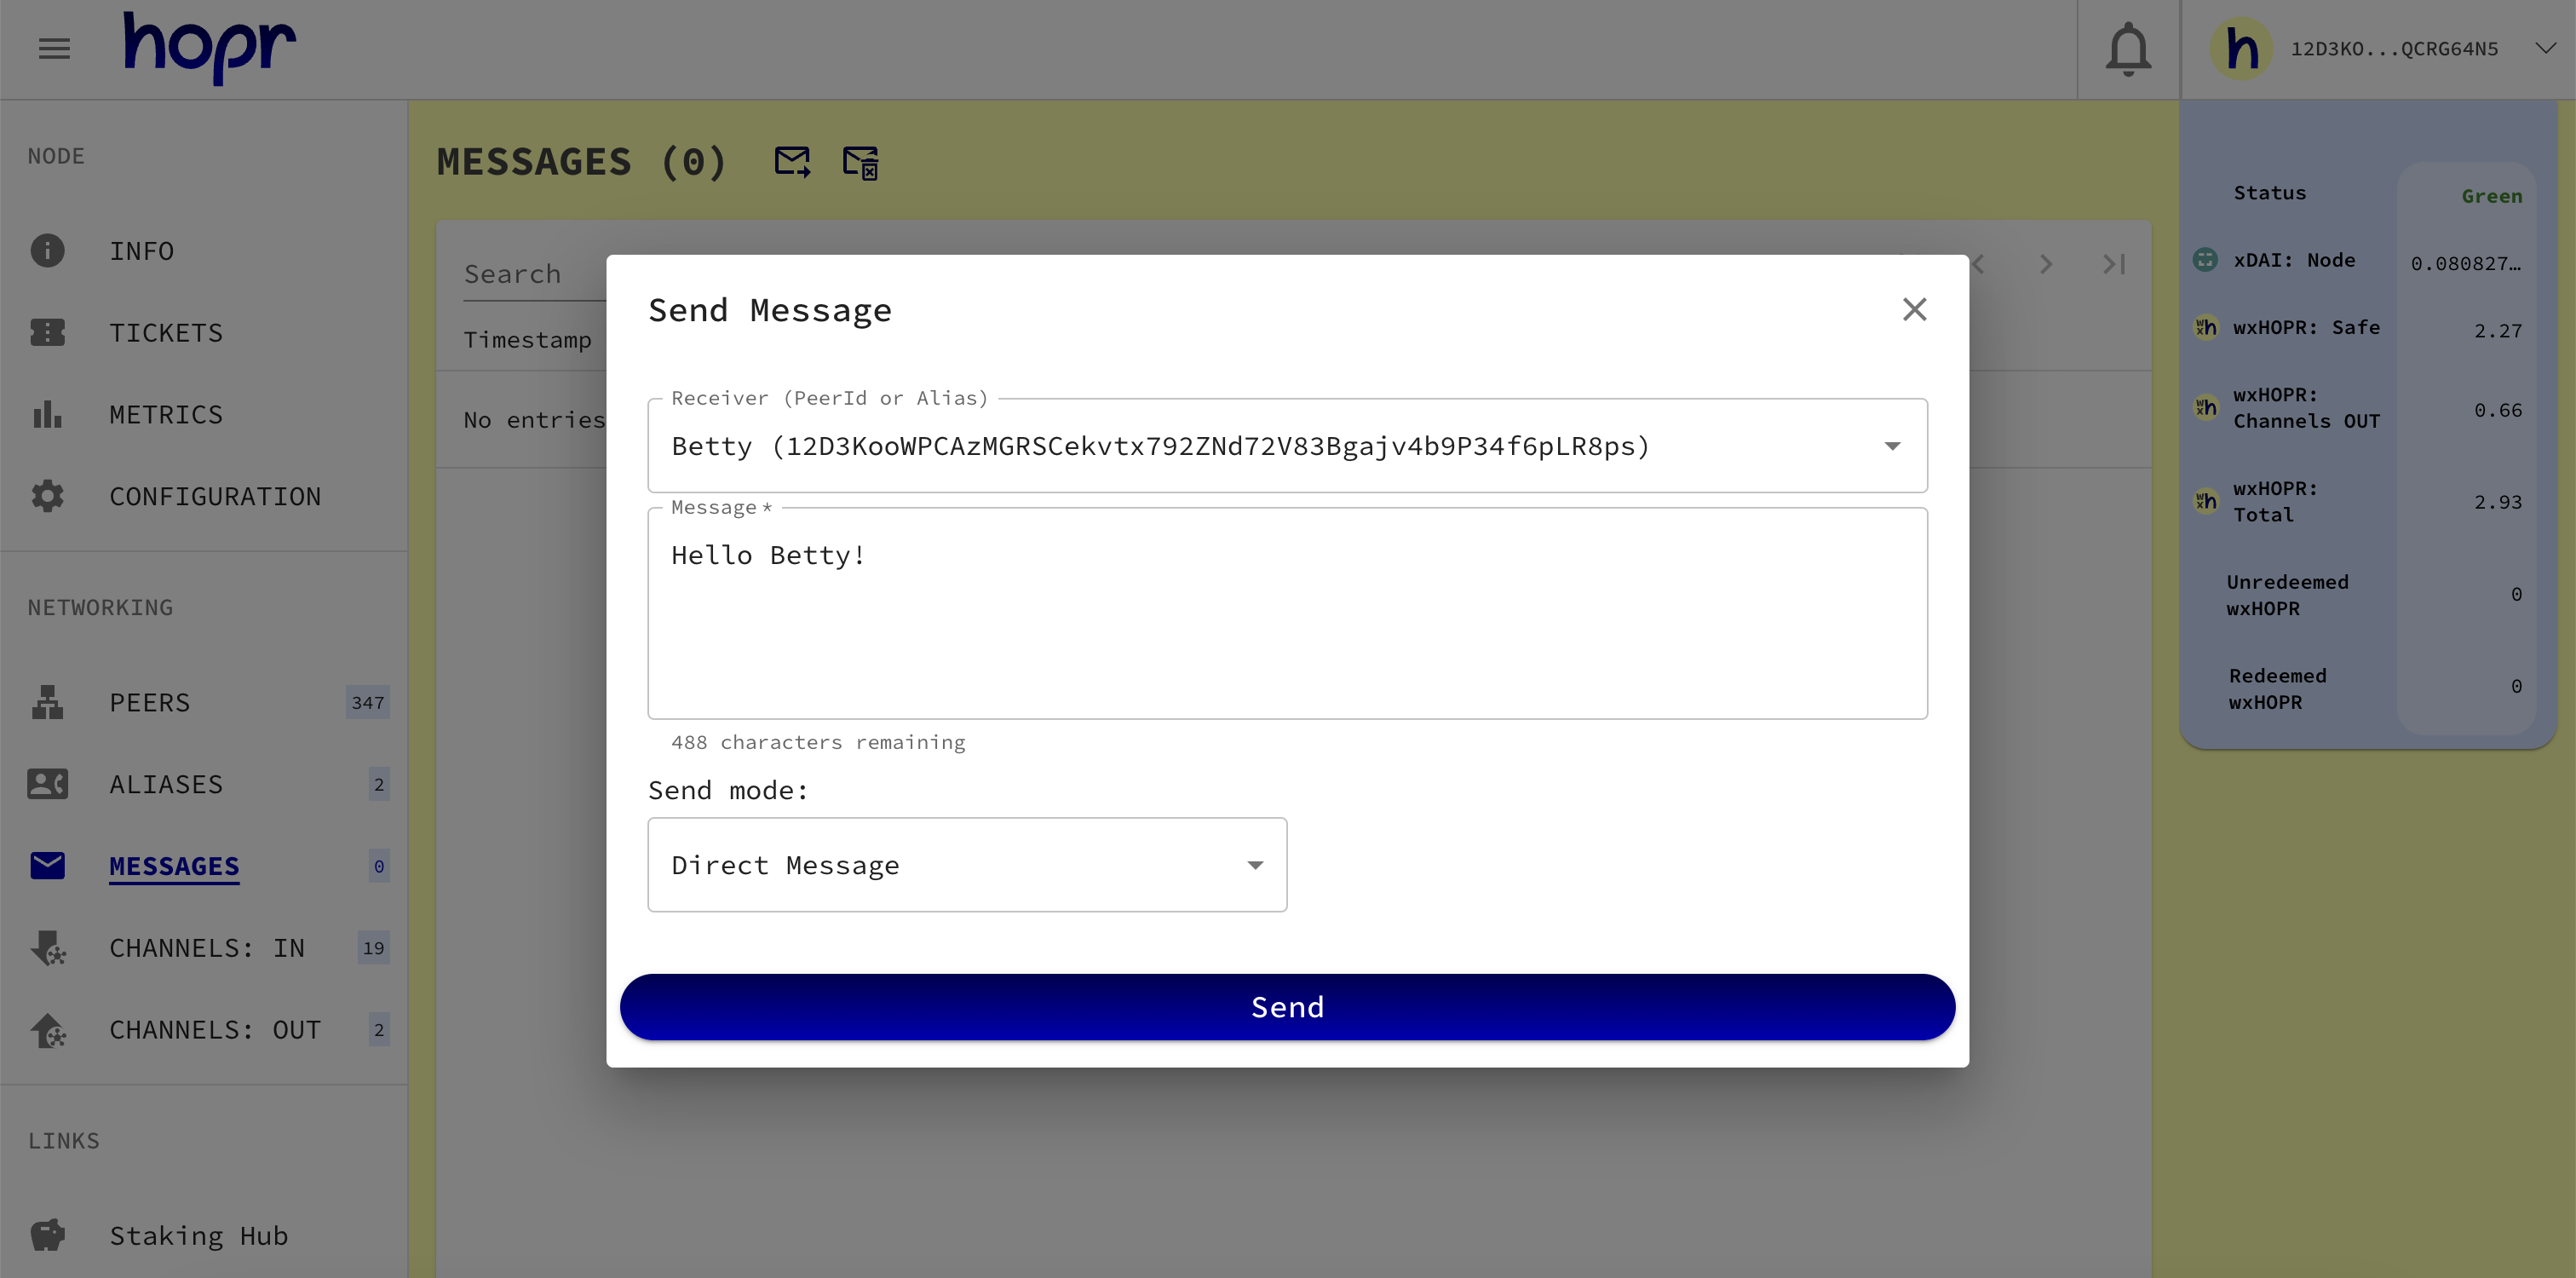Click the xDAI value 0.080827…
Screen dimensions: 2576x1278
coord(2465,263)
